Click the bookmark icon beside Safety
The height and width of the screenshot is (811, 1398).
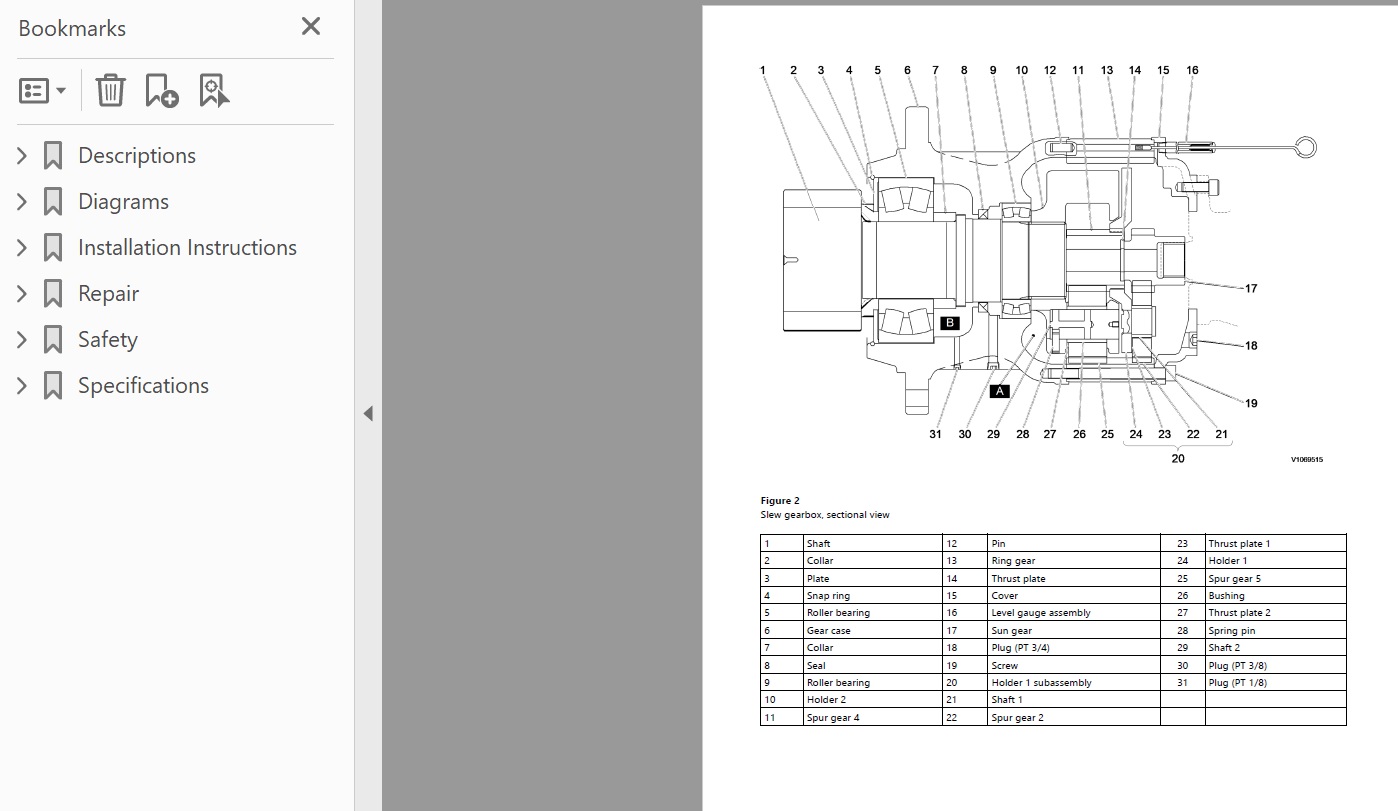[53, 340]
